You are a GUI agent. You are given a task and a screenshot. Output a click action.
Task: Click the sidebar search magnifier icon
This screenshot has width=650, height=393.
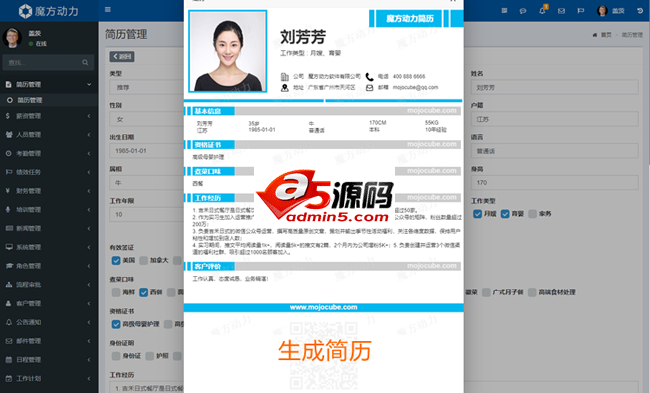click(85, 63)
